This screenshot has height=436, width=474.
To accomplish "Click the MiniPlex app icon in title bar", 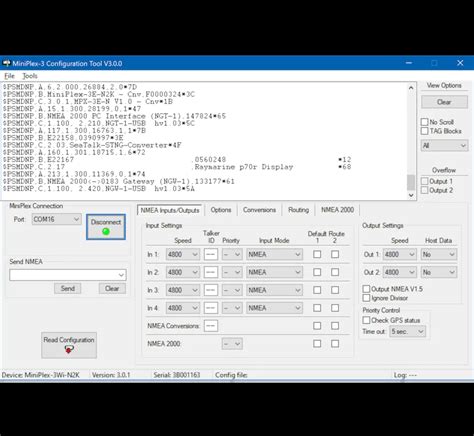I will (x=6, y=63).
